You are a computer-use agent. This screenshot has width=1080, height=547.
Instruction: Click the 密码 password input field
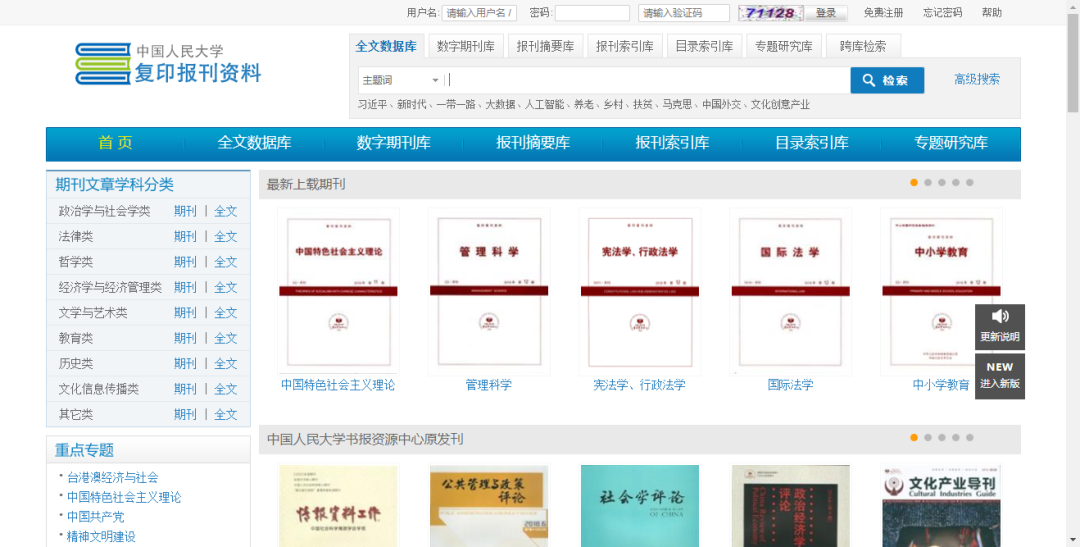pos(592,12)
